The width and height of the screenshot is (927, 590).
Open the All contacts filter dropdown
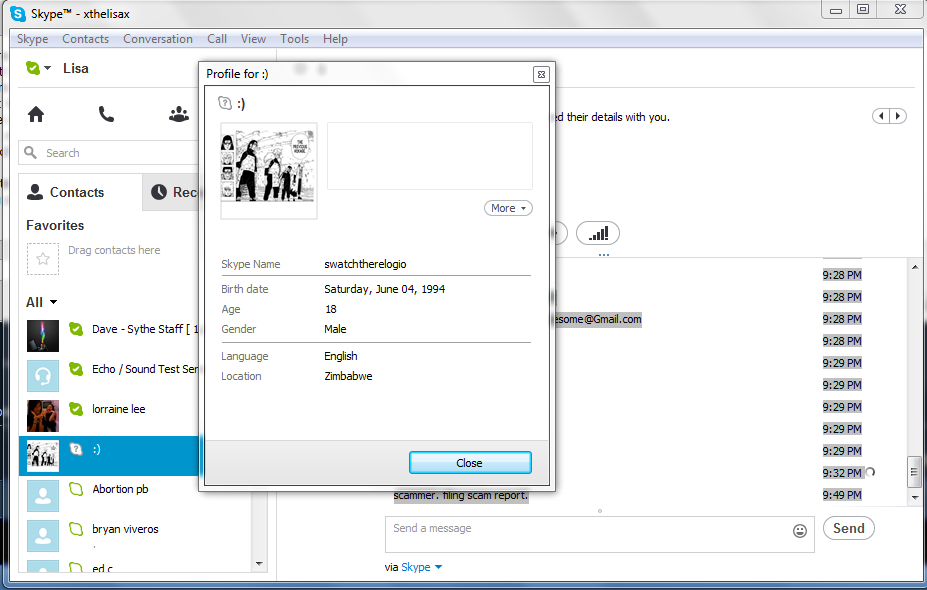coord(41,302)
